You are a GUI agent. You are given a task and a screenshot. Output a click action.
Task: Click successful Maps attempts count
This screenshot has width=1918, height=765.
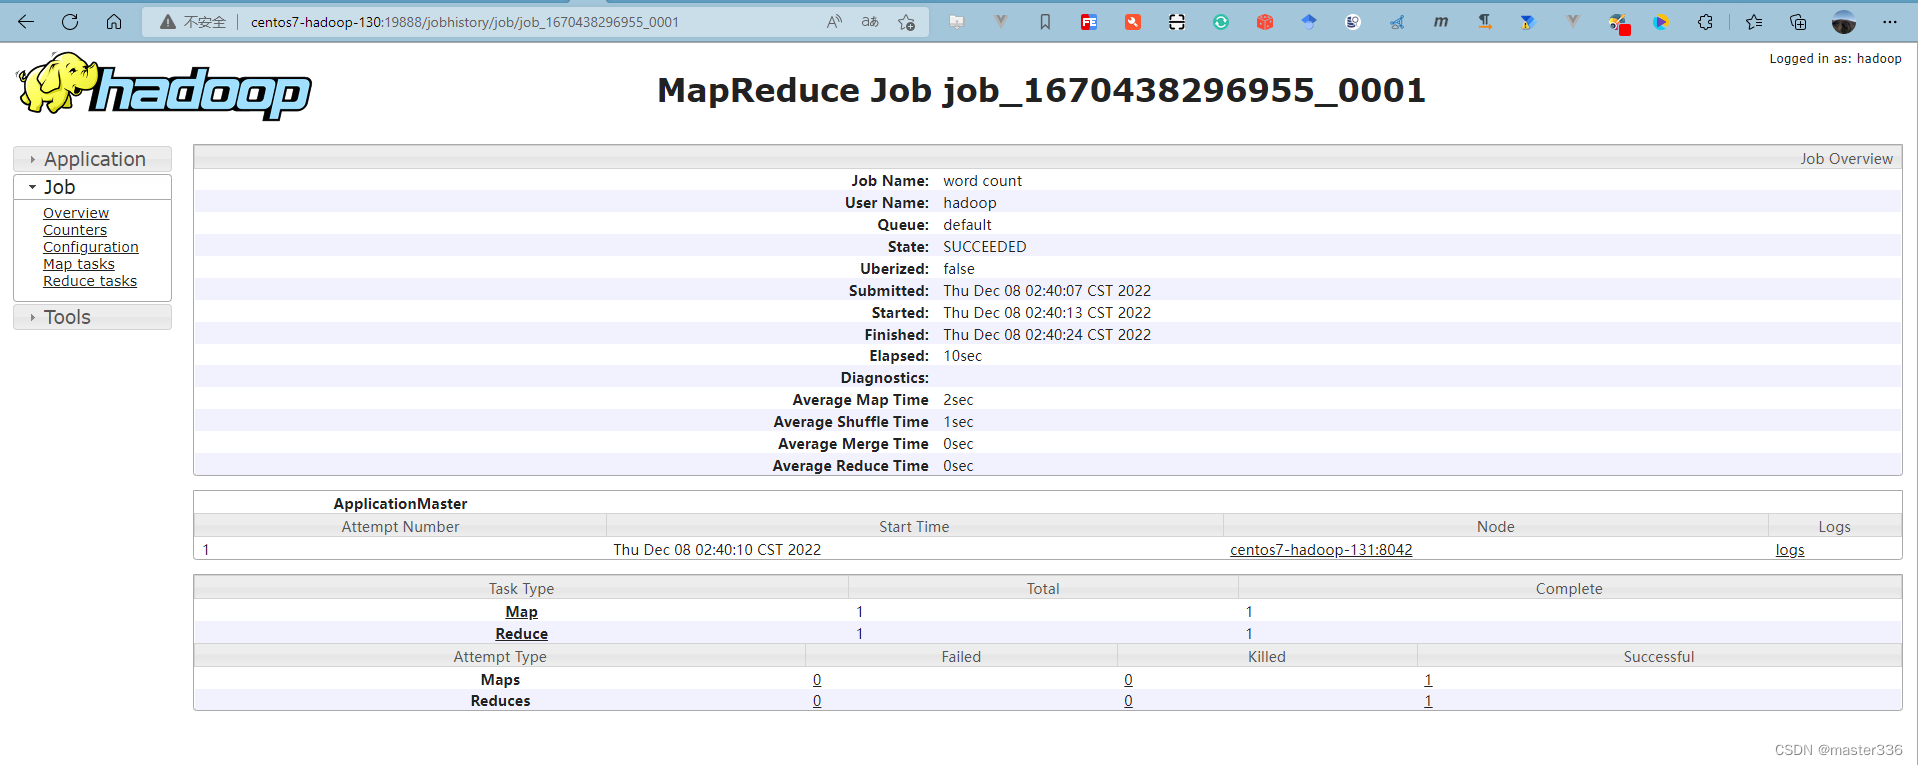[1428, 680]
